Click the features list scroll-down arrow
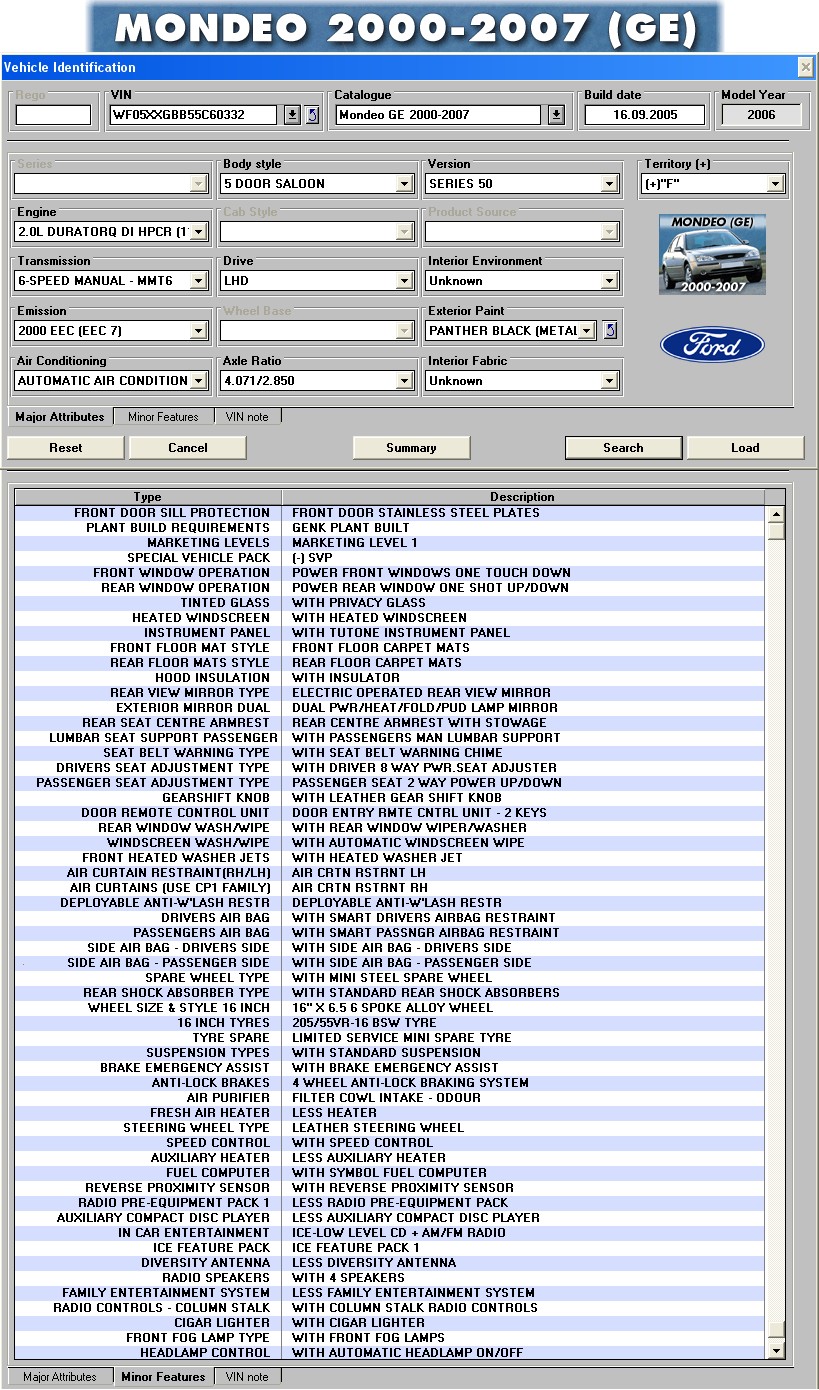Image resolution: width=819 pixels, height=1390 pixels. [x=775, y=1351]
